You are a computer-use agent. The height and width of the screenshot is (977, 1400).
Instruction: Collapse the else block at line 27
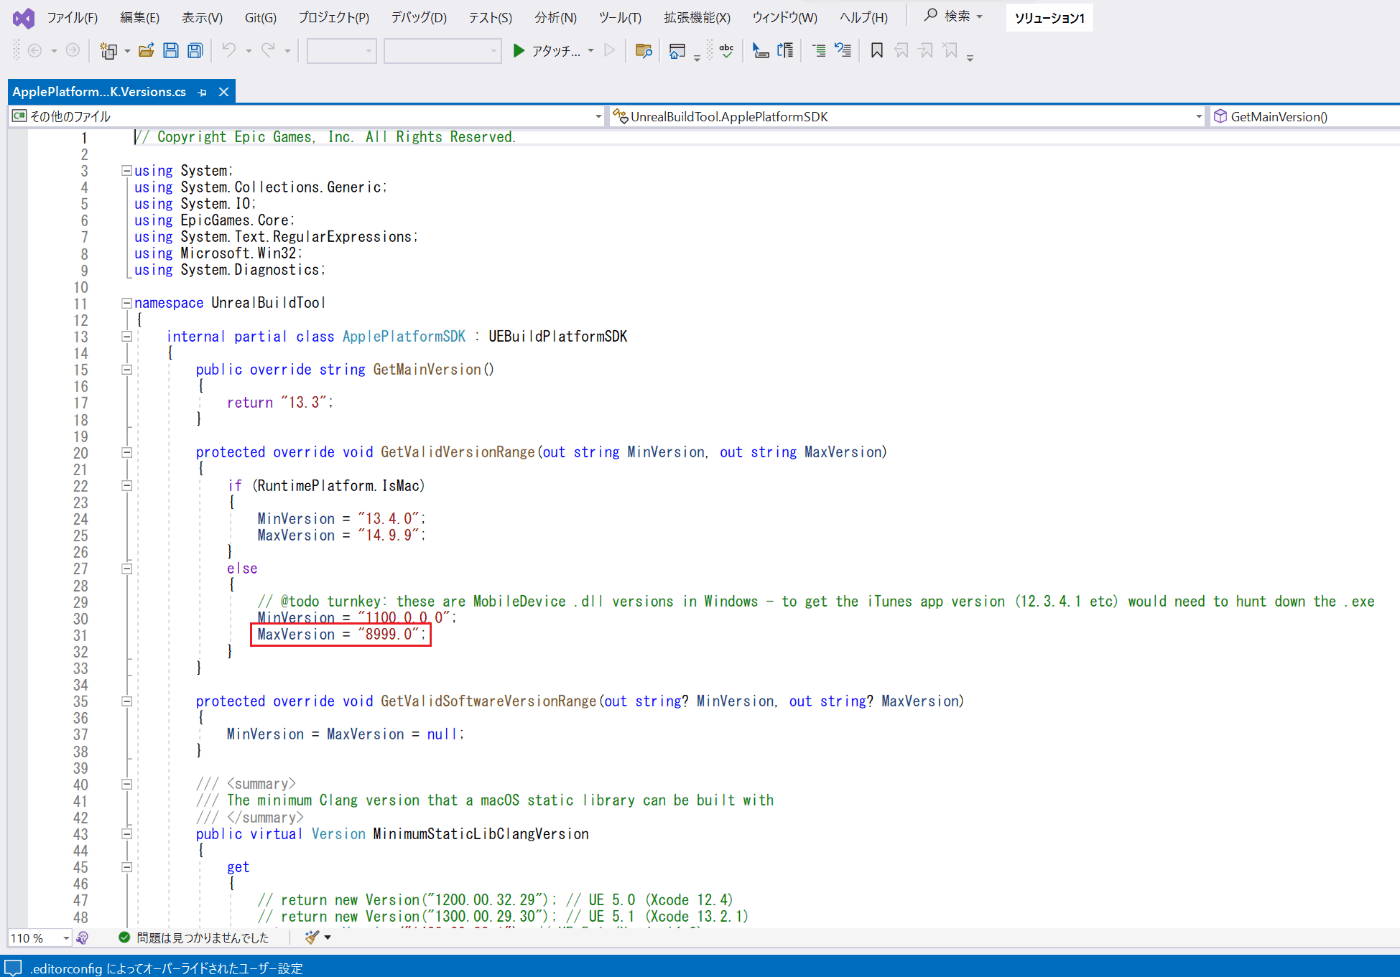tap(127, 569)
